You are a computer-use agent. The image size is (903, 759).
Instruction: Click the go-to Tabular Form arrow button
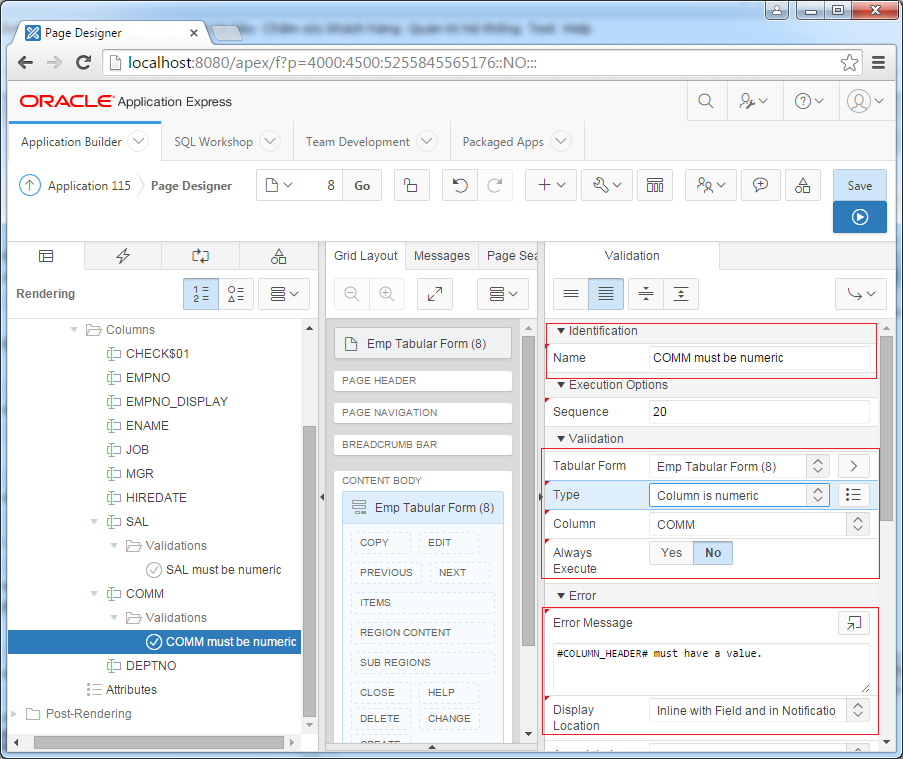pos(853,466)
